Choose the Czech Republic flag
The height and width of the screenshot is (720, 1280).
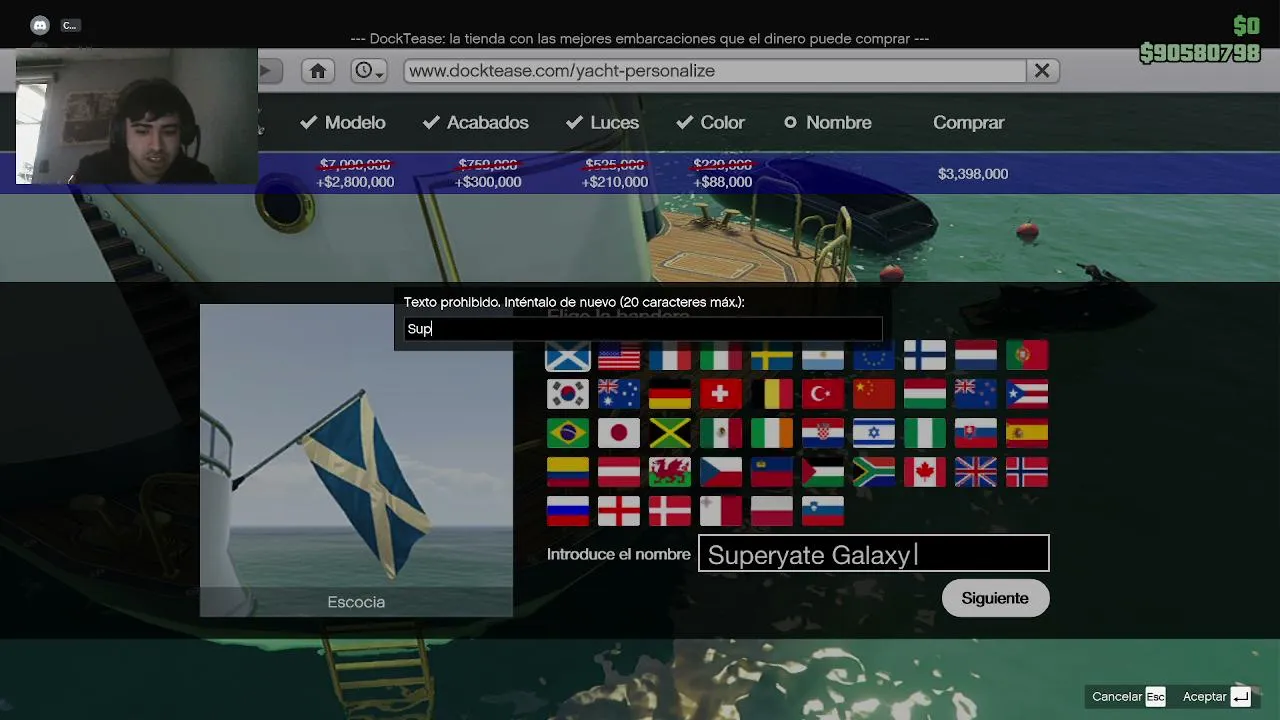tap(721, 472)
